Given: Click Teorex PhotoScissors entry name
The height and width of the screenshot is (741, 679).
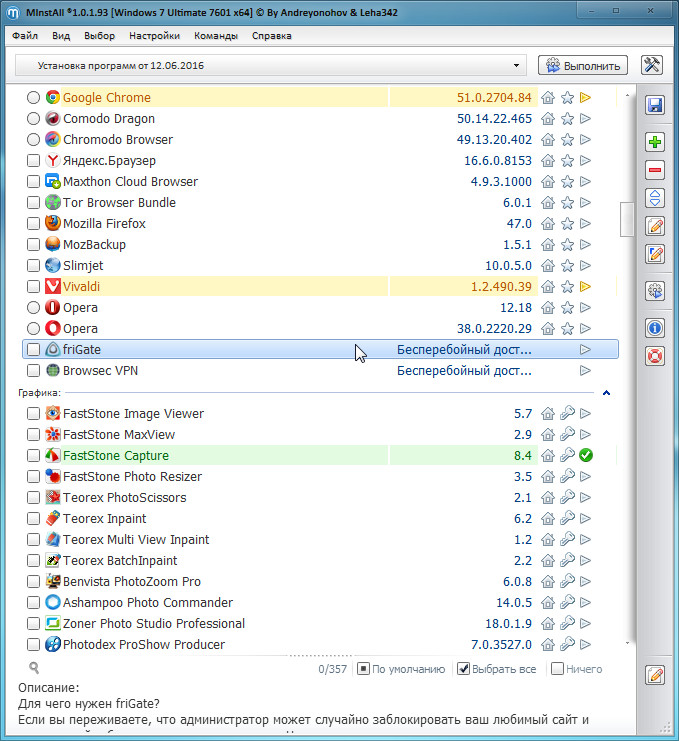Looking at the screenshot, I should pyautogui.click(x=125, y=498).
